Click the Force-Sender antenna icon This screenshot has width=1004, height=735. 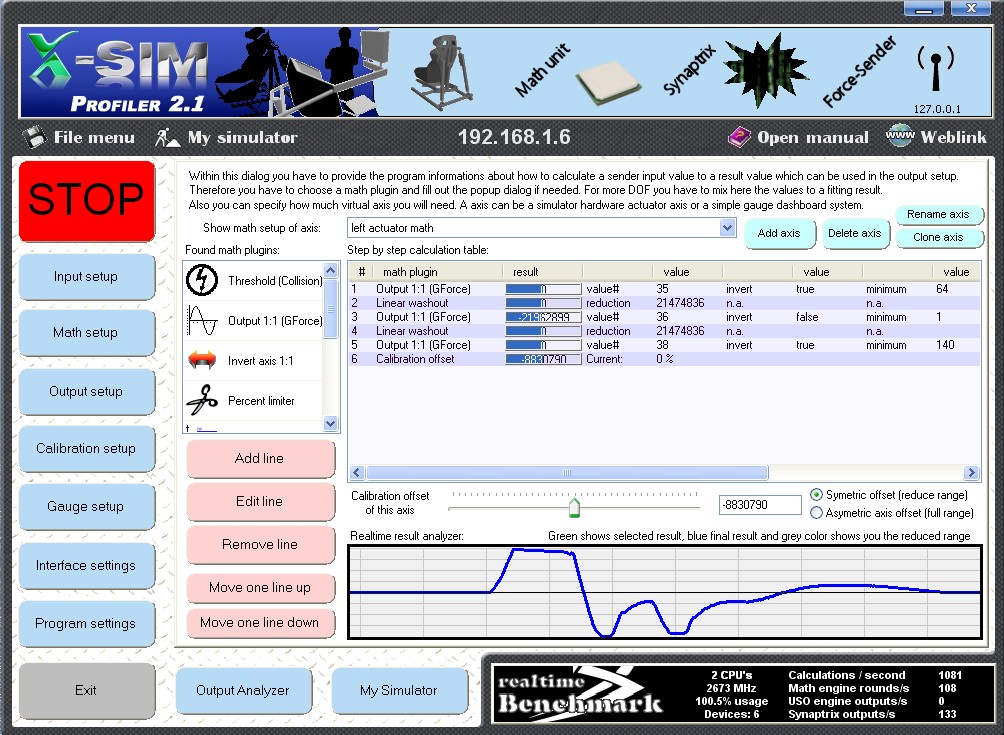[935, 69]
